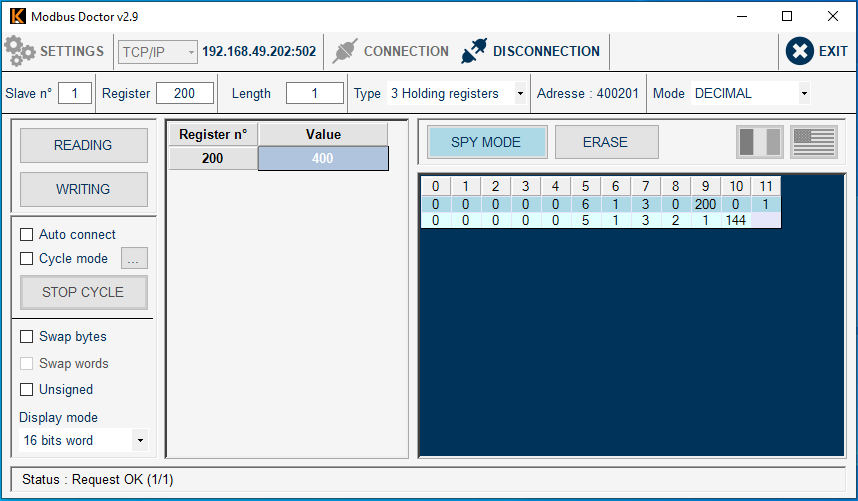
Task: Click the Disconnection plug icon
Action: tap(474, 51)
